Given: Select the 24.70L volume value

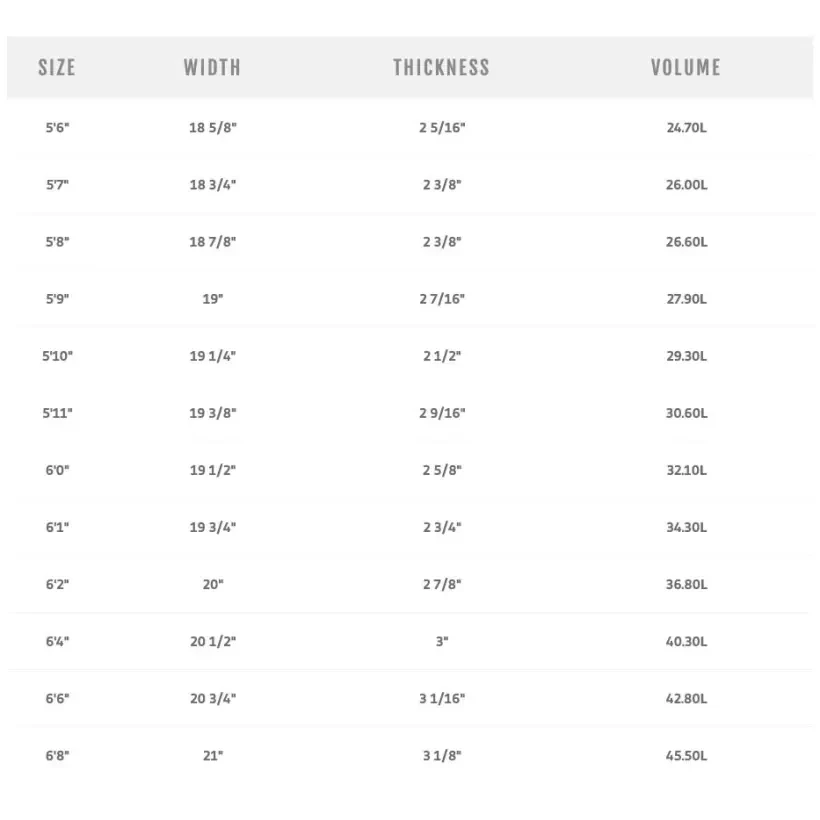Looking at the screenshot, I should click(687, 128).
